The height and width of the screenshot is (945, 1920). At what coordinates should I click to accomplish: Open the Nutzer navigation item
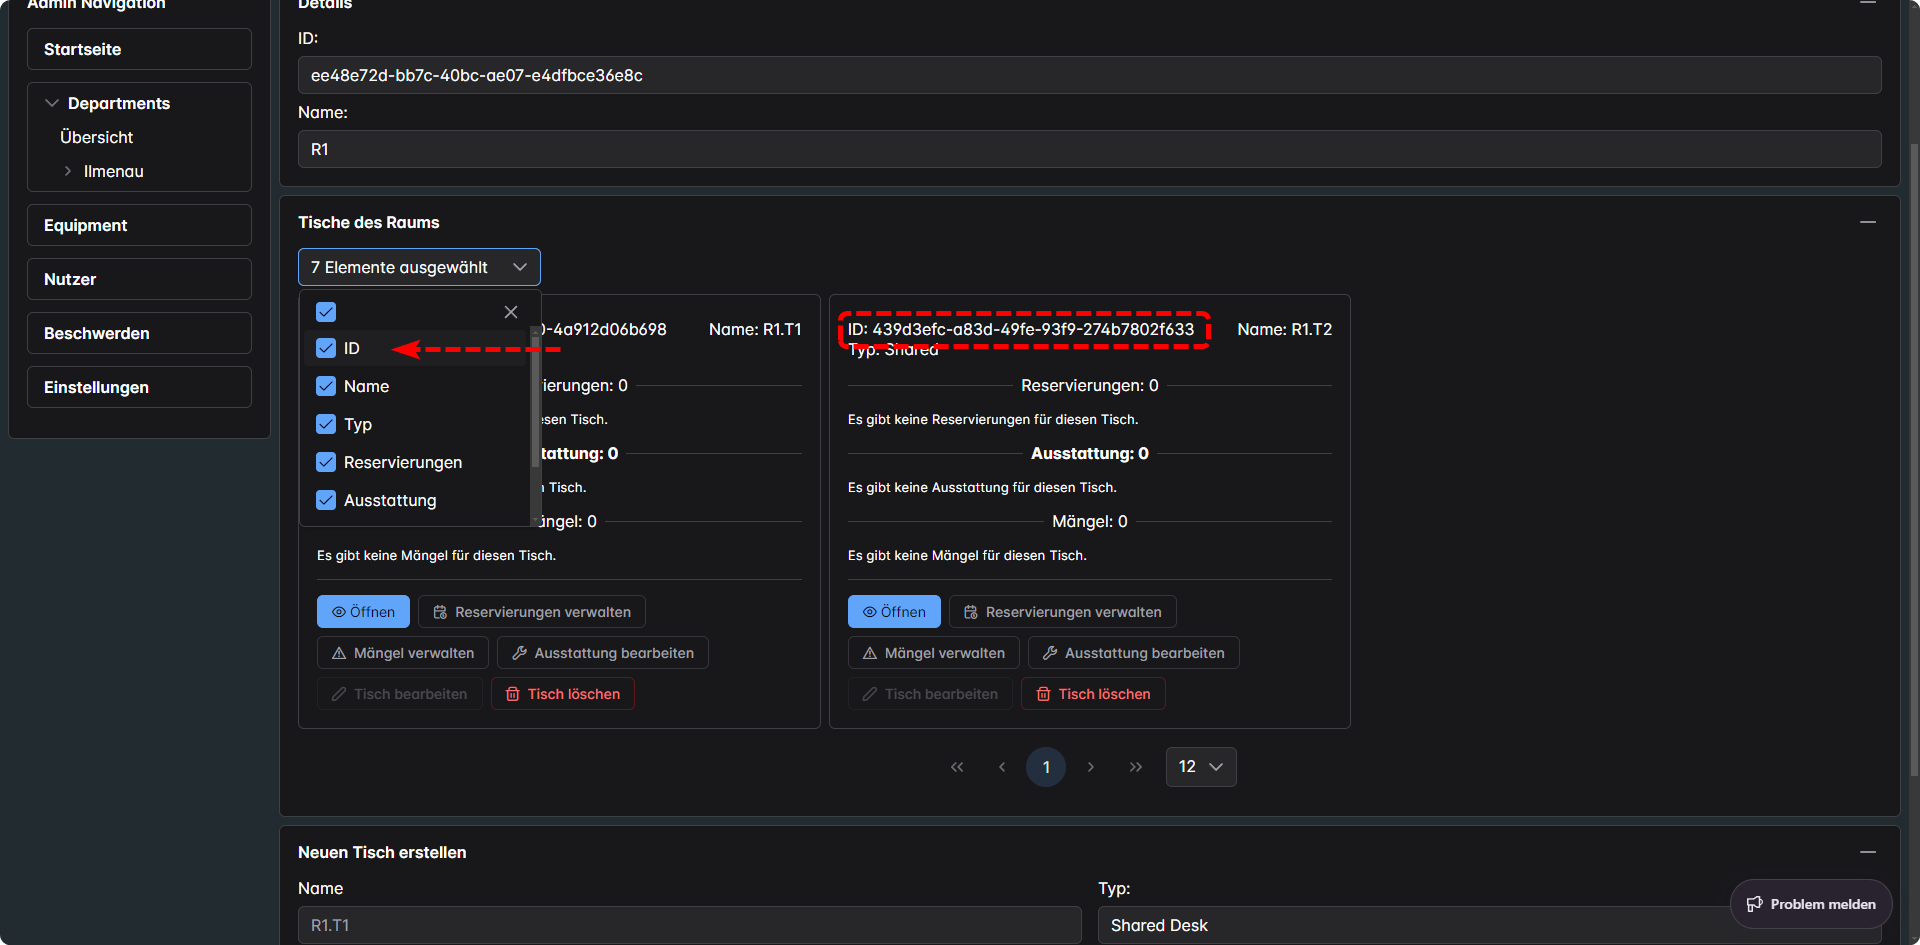(139, 279)
